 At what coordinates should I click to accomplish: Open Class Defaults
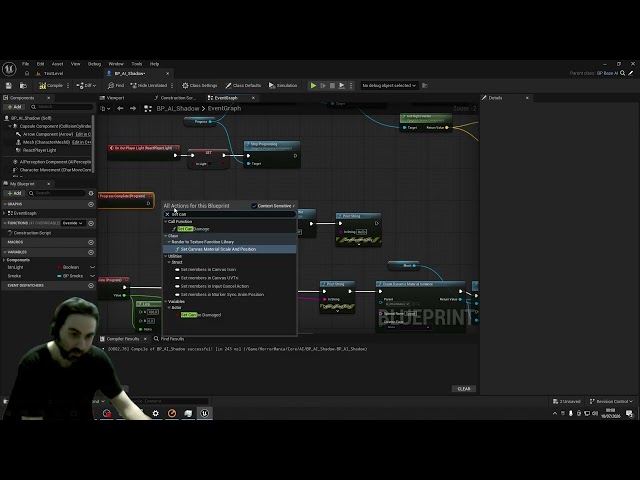[243, 86]
